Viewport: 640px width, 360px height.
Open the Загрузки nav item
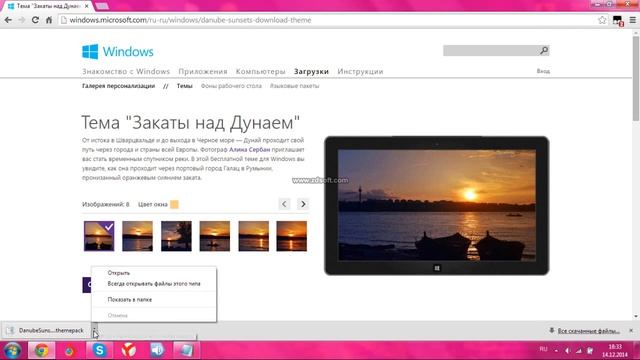(x=311, y=71)
